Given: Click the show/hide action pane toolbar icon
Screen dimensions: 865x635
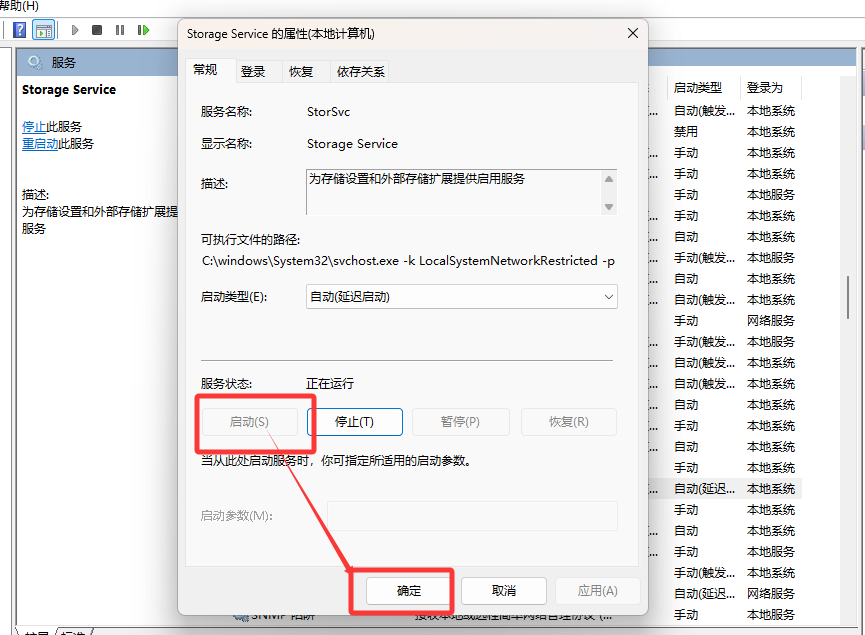Looking at the screenshot, I should (44, 30).
